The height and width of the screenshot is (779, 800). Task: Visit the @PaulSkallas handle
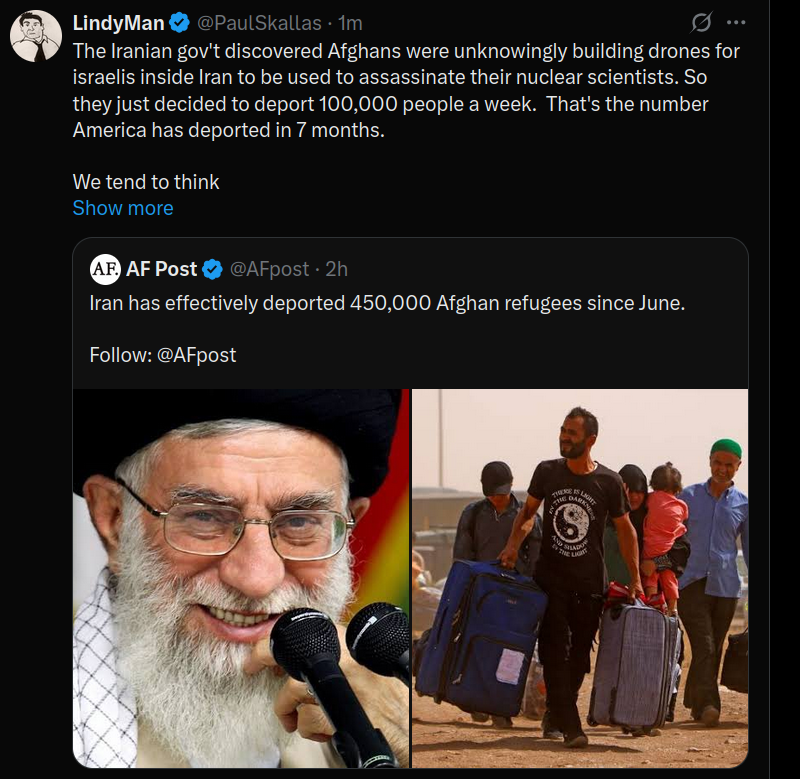click(259, 23)
